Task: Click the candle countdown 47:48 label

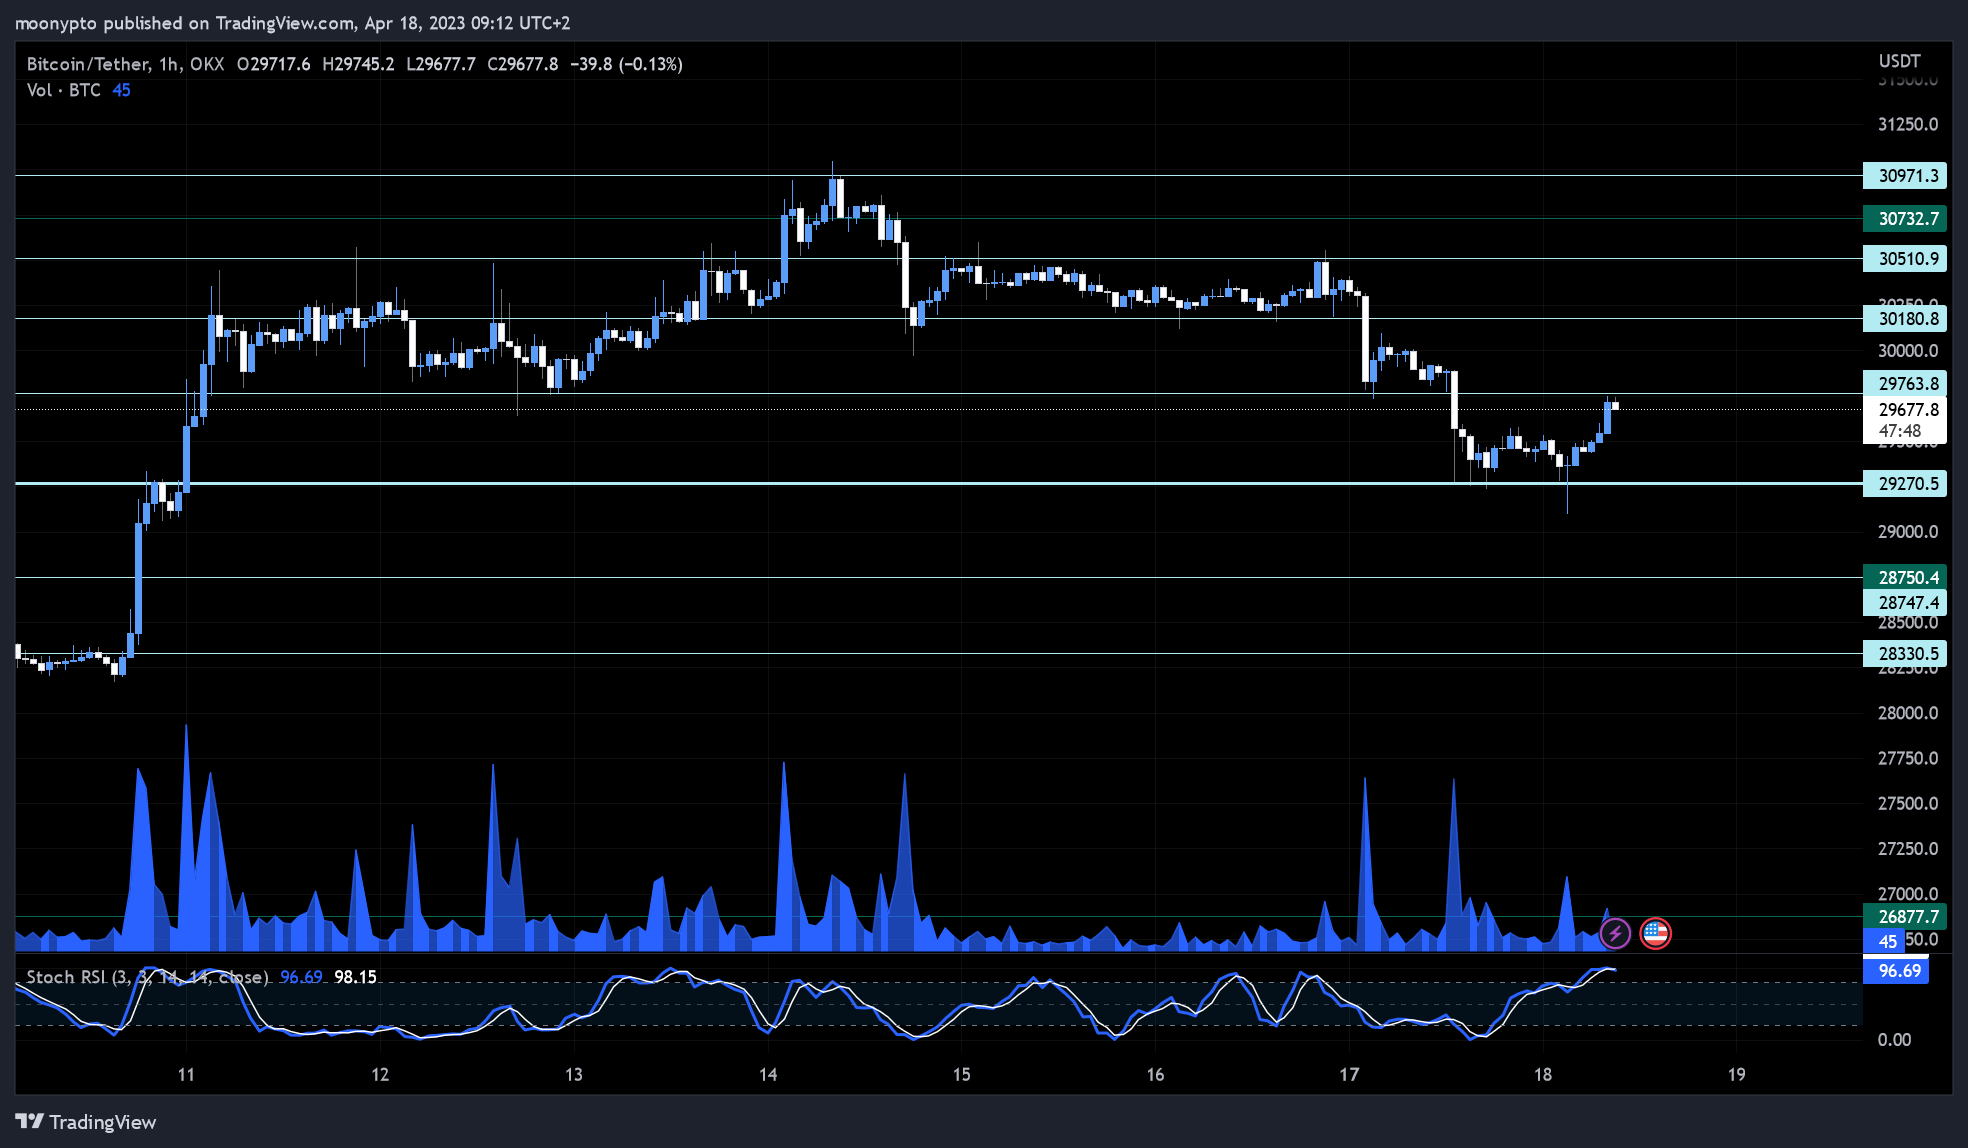Action: (x=1900, y=432)
